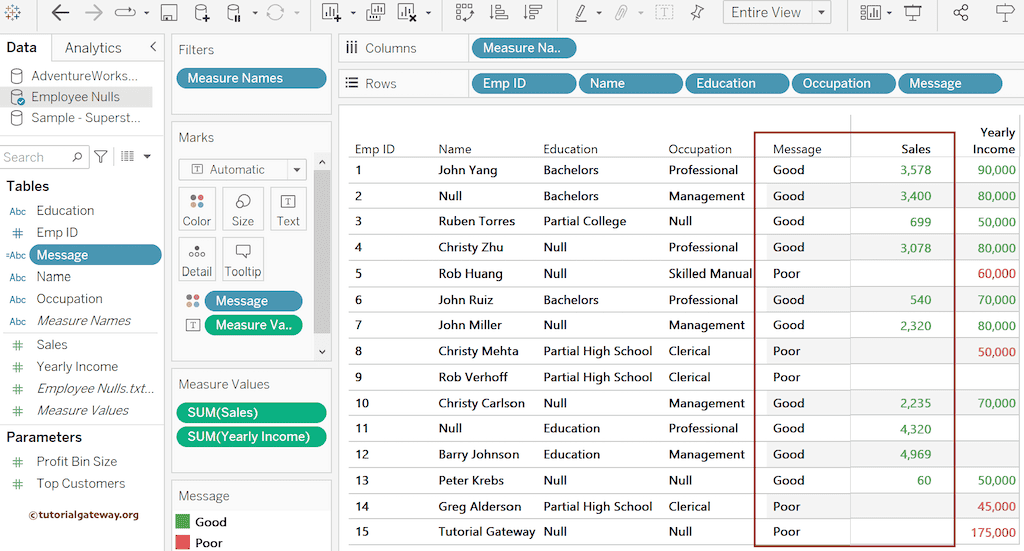The image size is (1024, 551).
Task: Click the Group Members paperclip icon
Action: coord(621,12)
